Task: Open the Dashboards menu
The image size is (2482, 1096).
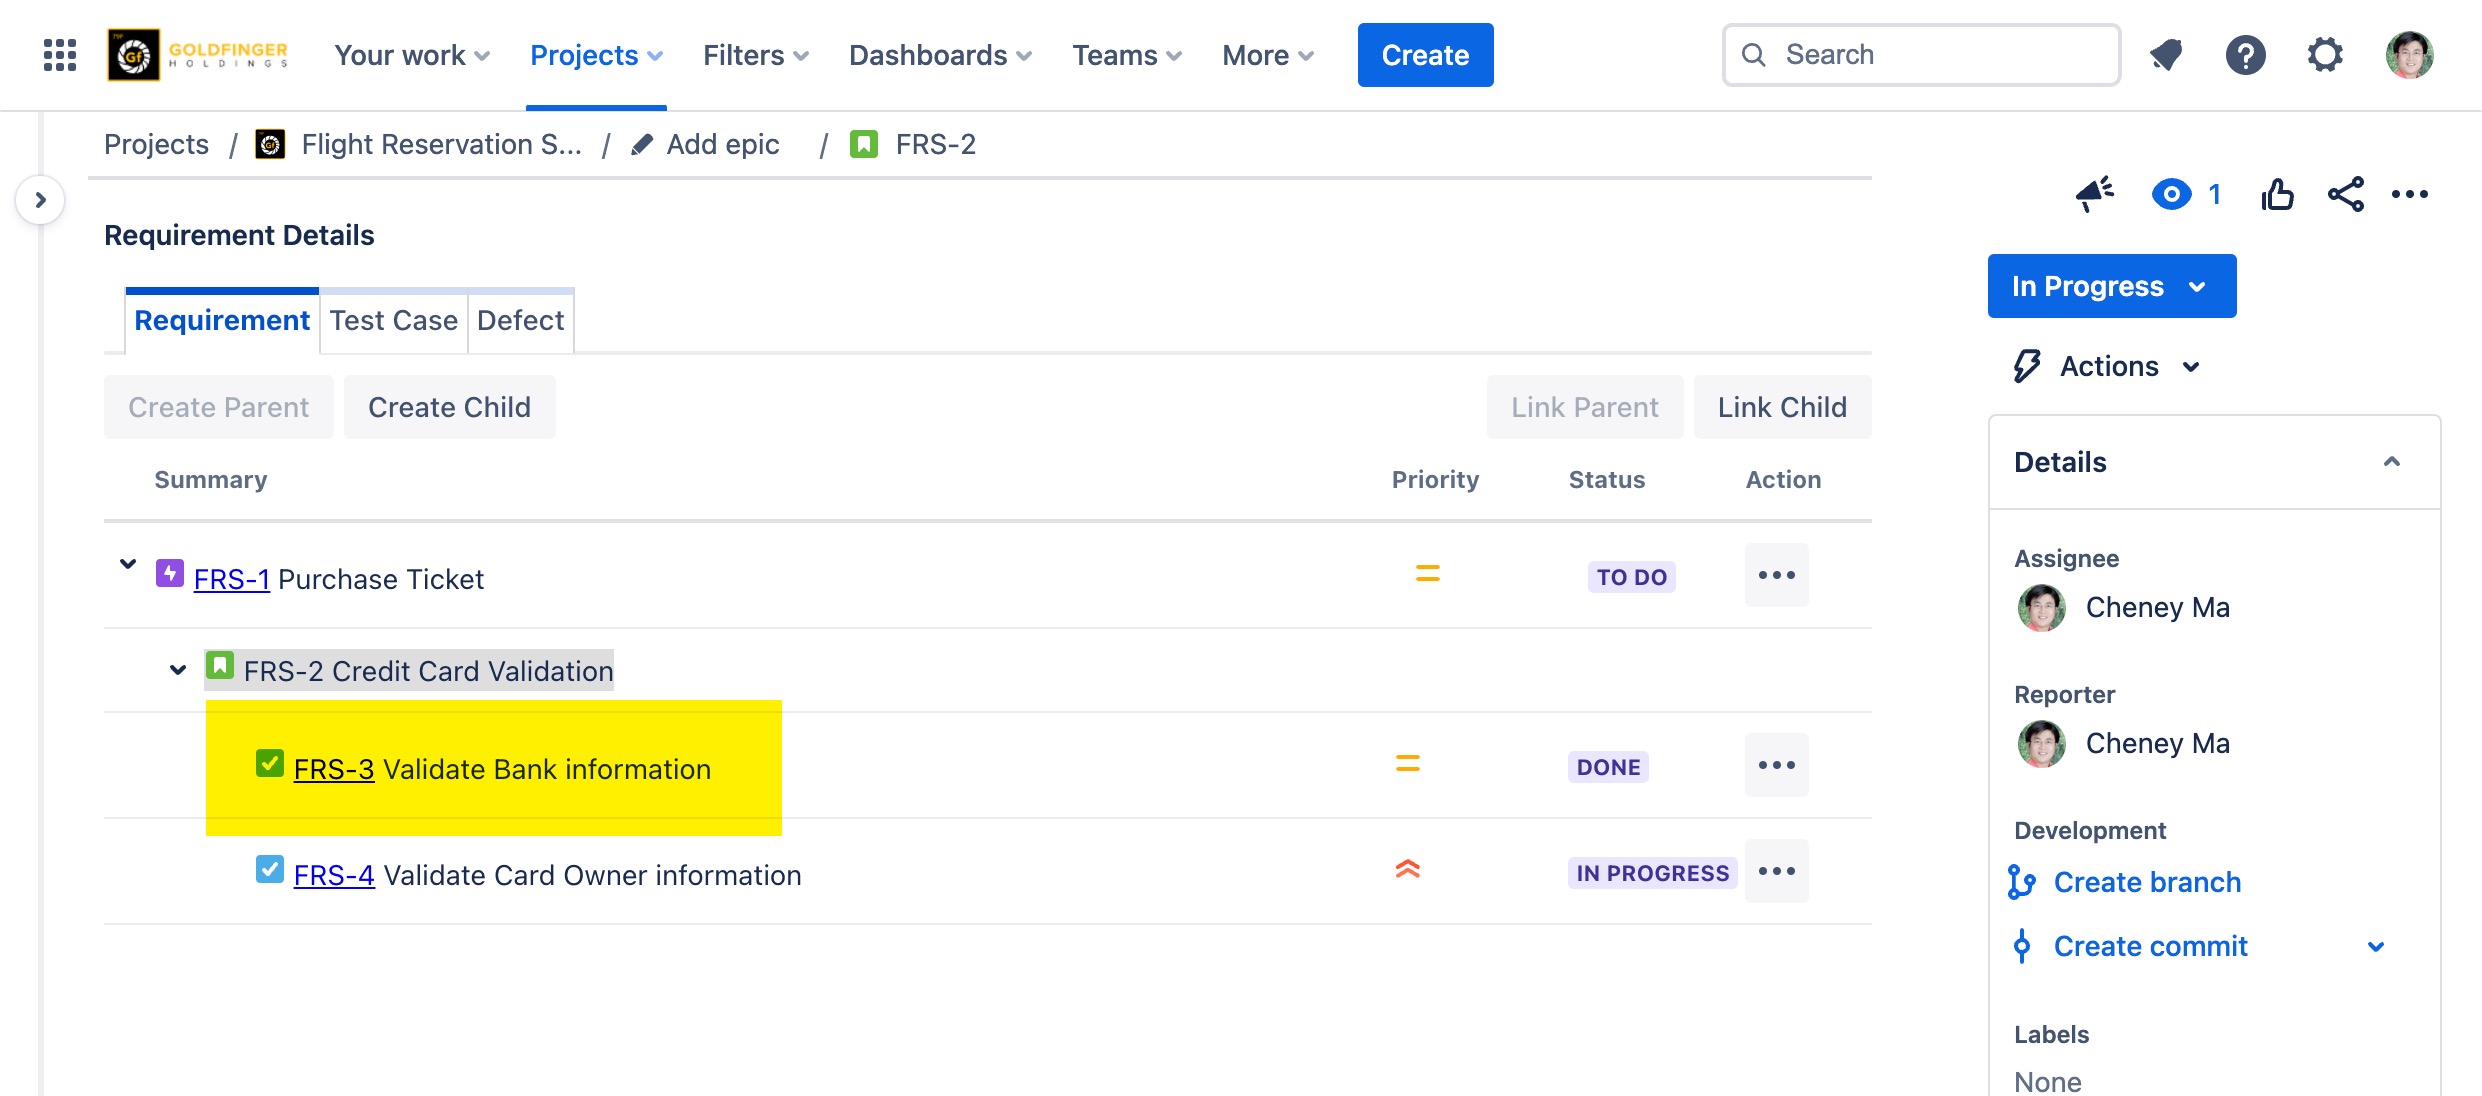Action: click(x=939, y=55)
